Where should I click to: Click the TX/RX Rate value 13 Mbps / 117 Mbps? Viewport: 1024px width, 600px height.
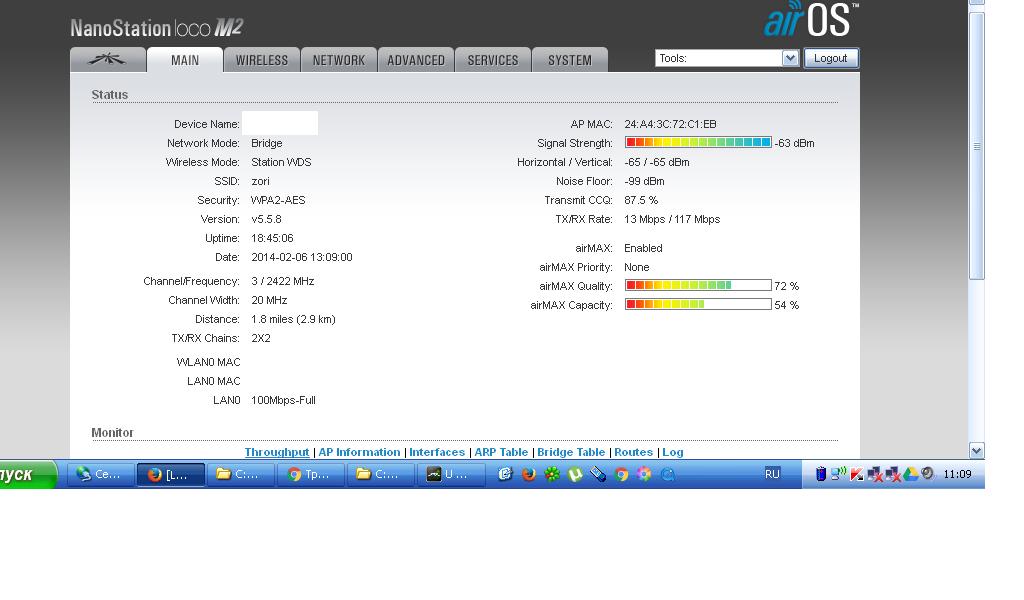672,219
